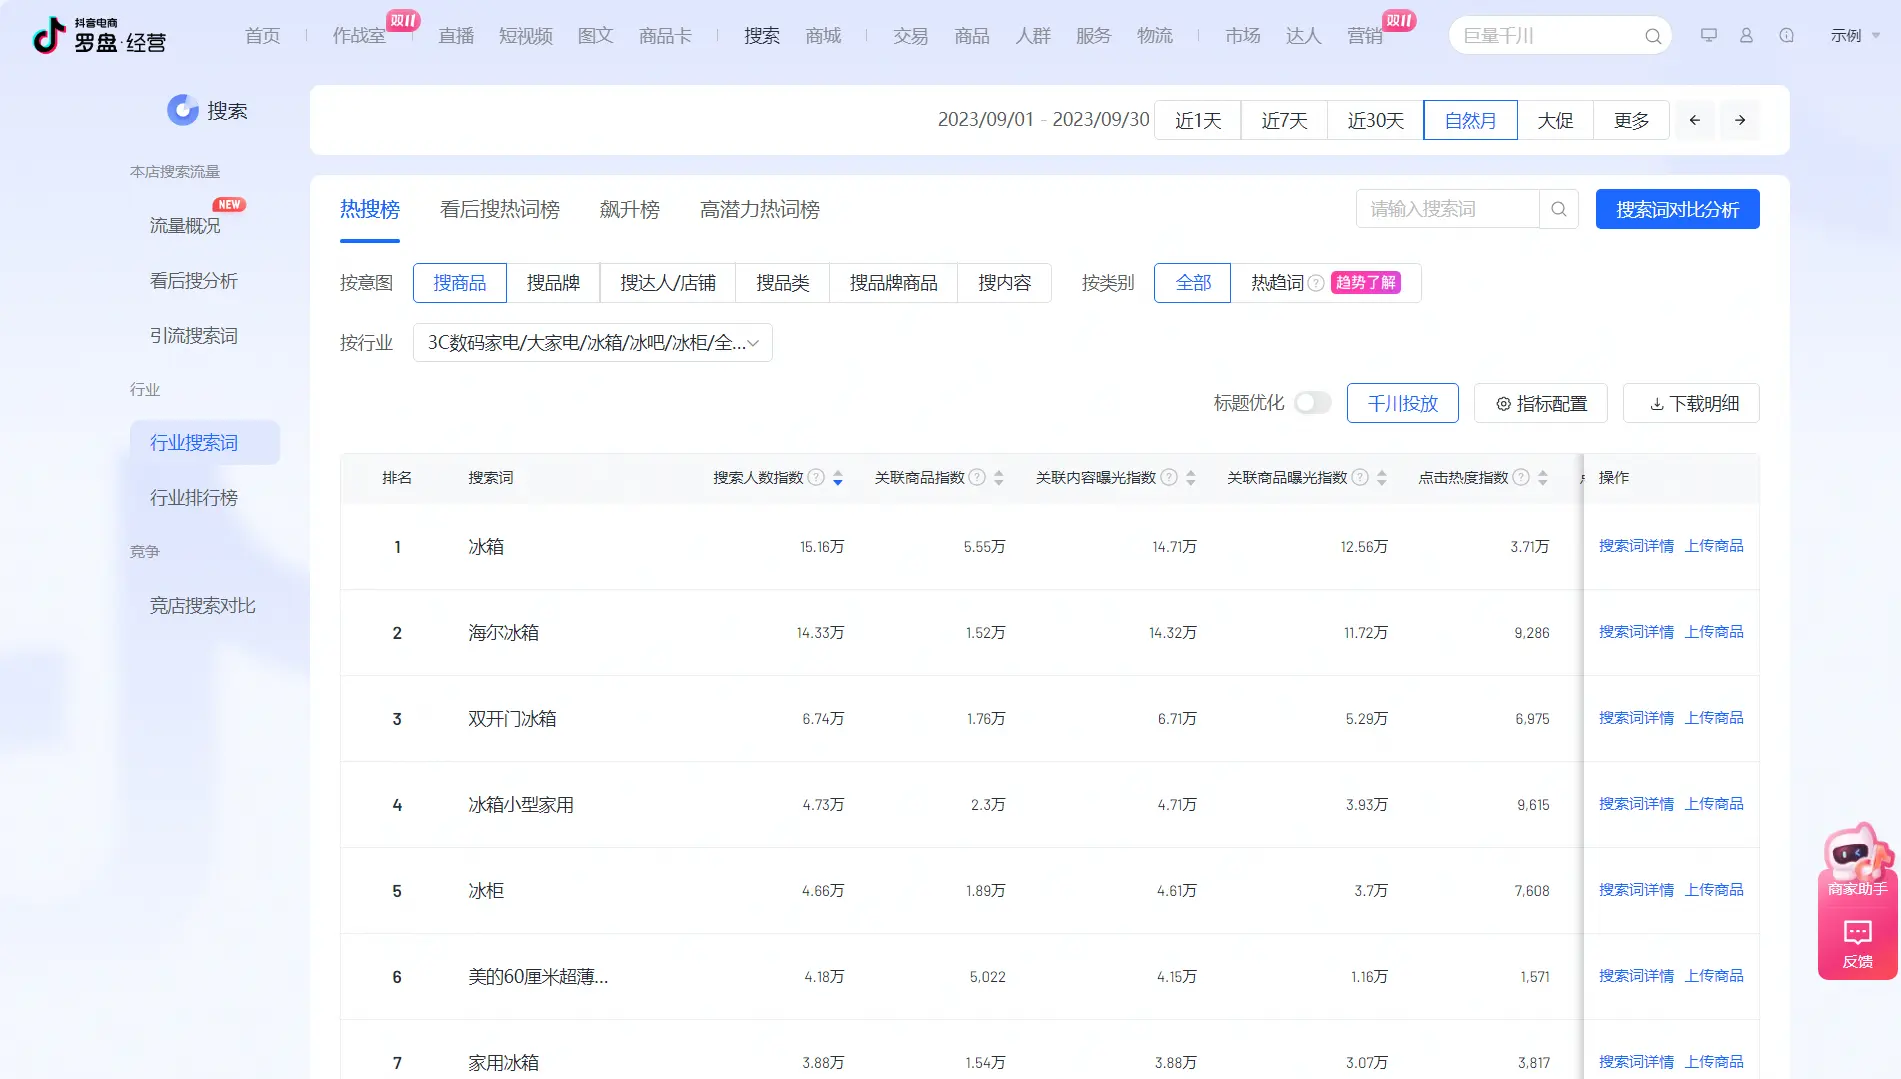Click the search magnifier icon in top bar
This screenshot has width=1901, height=1079.
(x=1652, y=37)
